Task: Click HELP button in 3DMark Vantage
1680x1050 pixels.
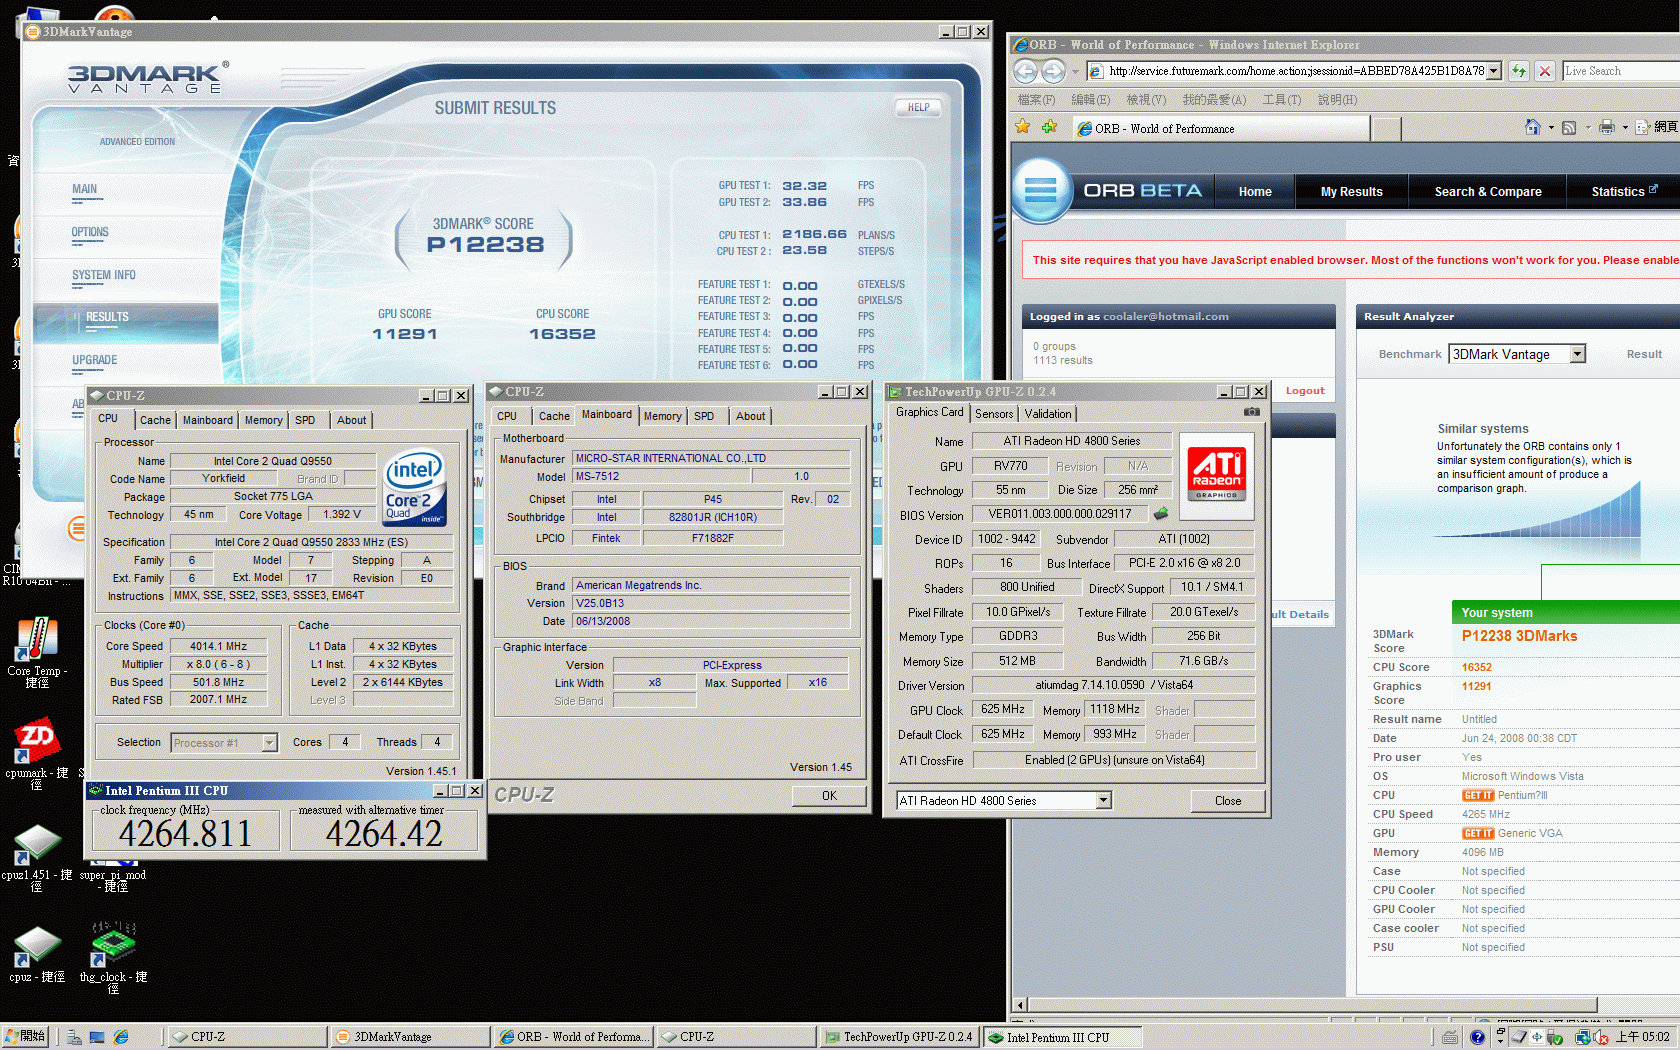Action: (918, 107)
